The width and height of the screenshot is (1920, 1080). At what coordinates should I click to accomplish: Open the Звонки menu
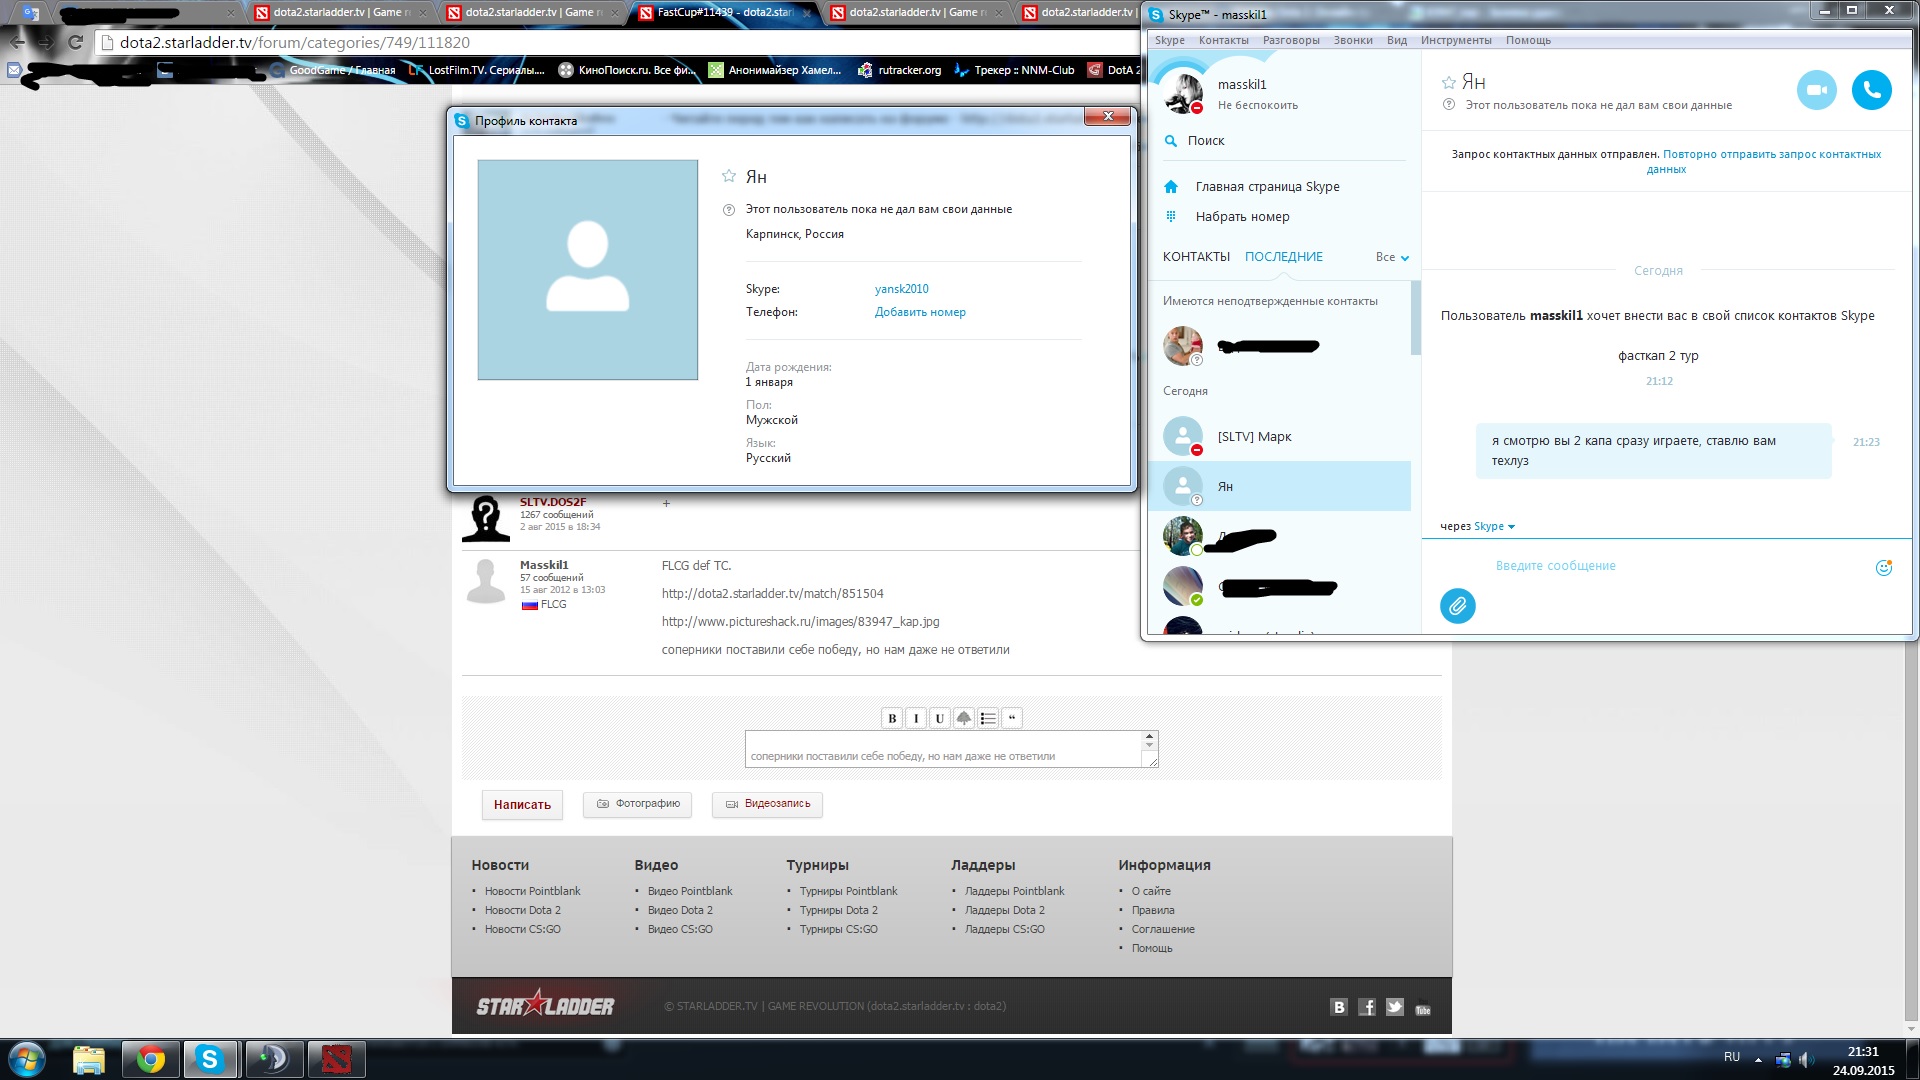(1352, 40)
